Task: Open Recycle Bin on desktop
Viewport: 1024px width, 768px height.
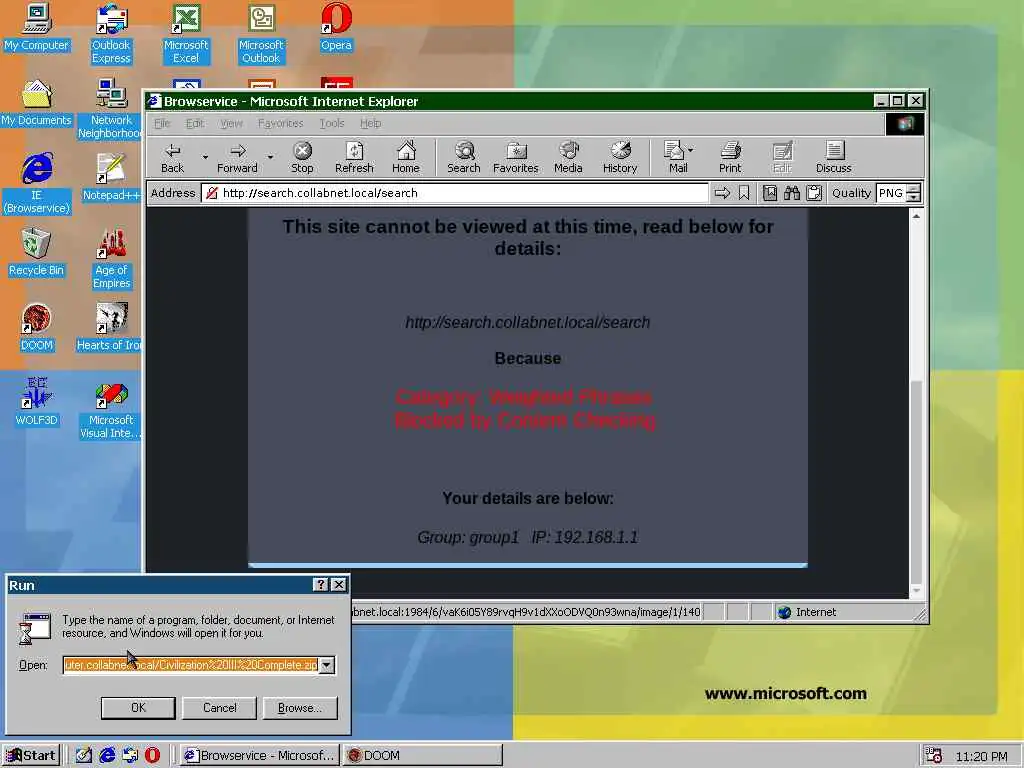Action: click(37, 253)
